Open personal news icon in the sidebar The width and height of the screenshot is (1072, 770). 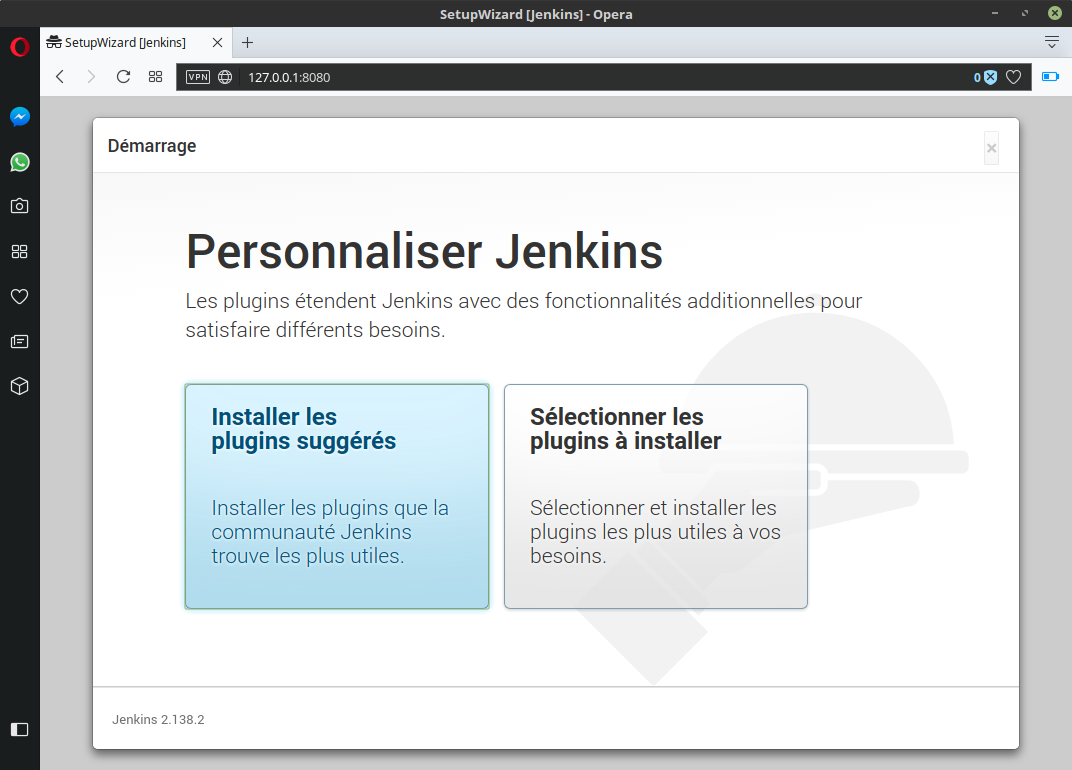[19, 341]
